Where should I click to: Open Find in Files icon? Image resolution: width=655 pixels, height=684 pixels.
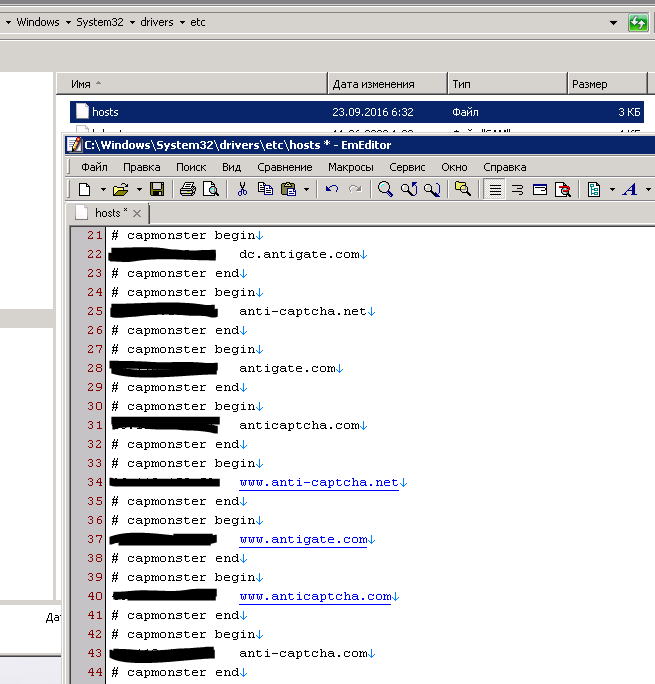(463, 190)
